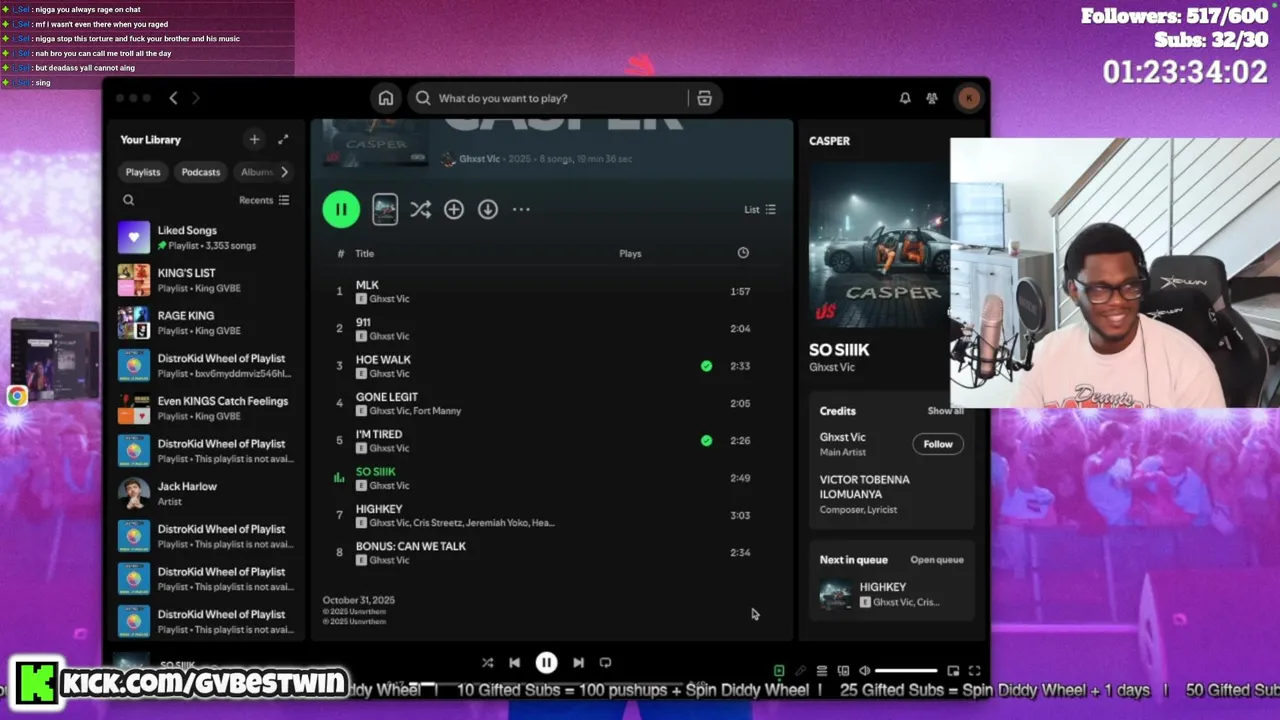Toggle Now Playing view
Image resolution: width=1280 pixels, height=720 pixels.
tap(779, 671)
